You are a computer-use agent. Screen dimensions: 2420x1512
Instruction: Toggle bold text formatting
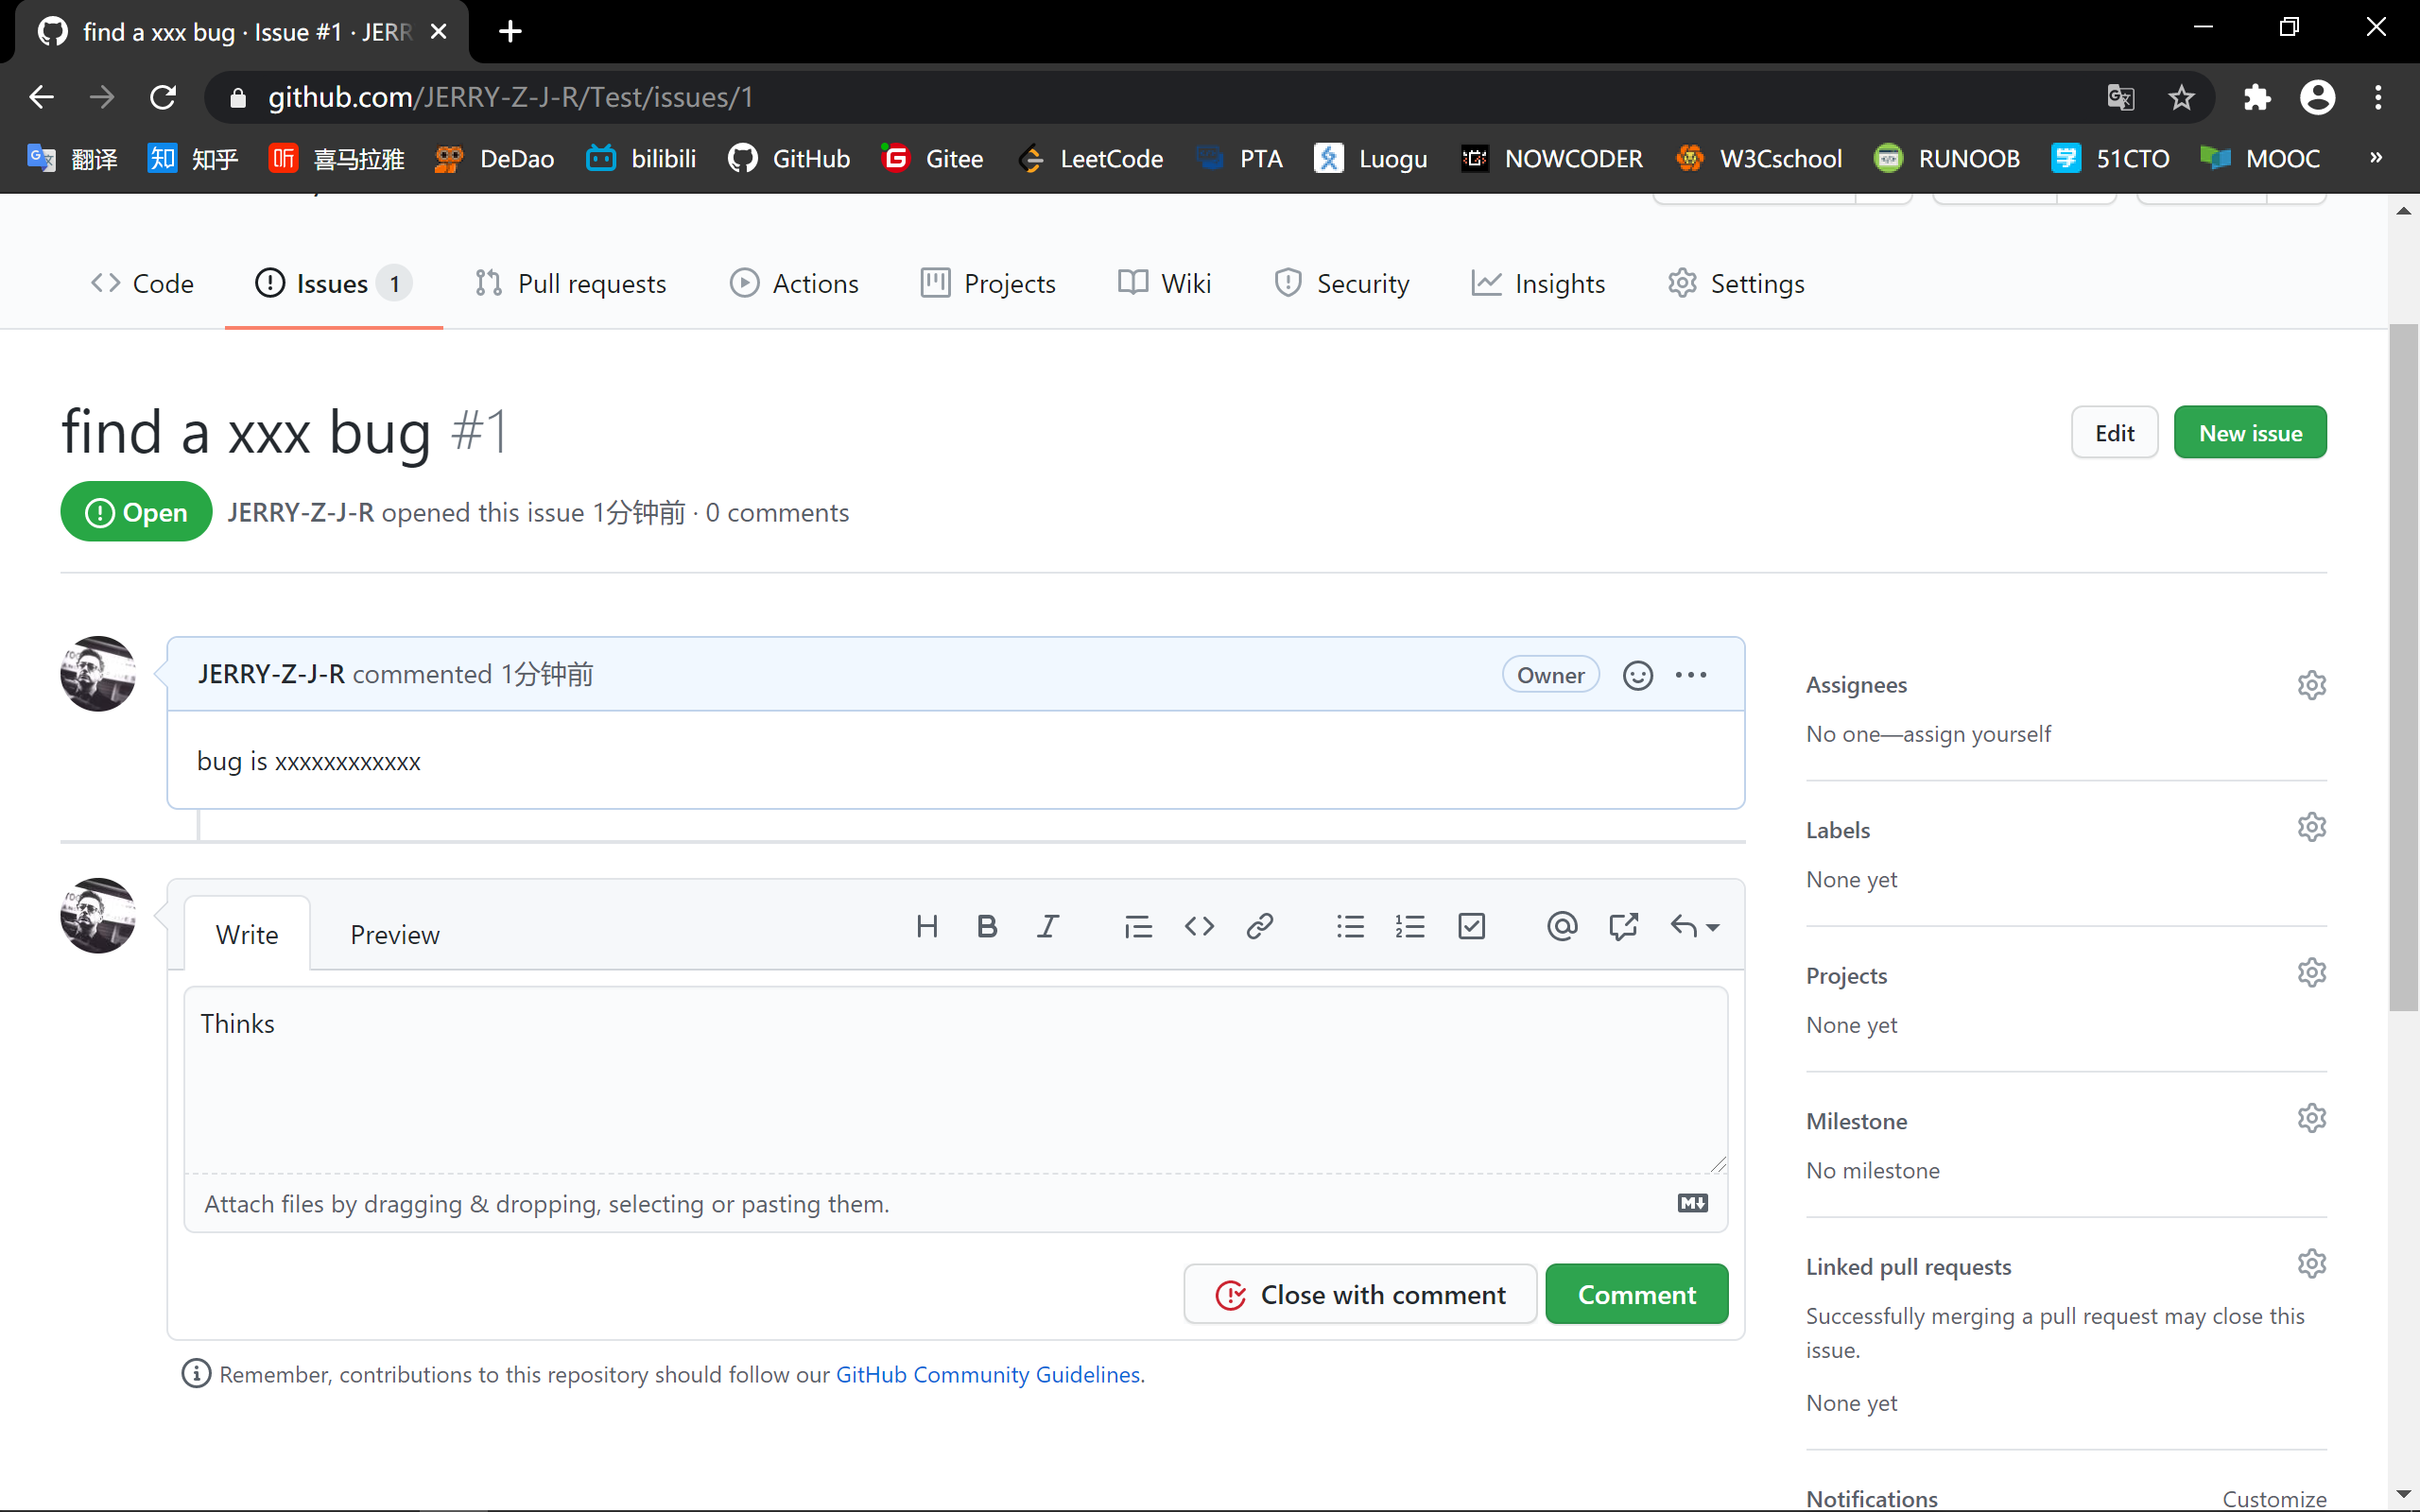coord(986,926)
